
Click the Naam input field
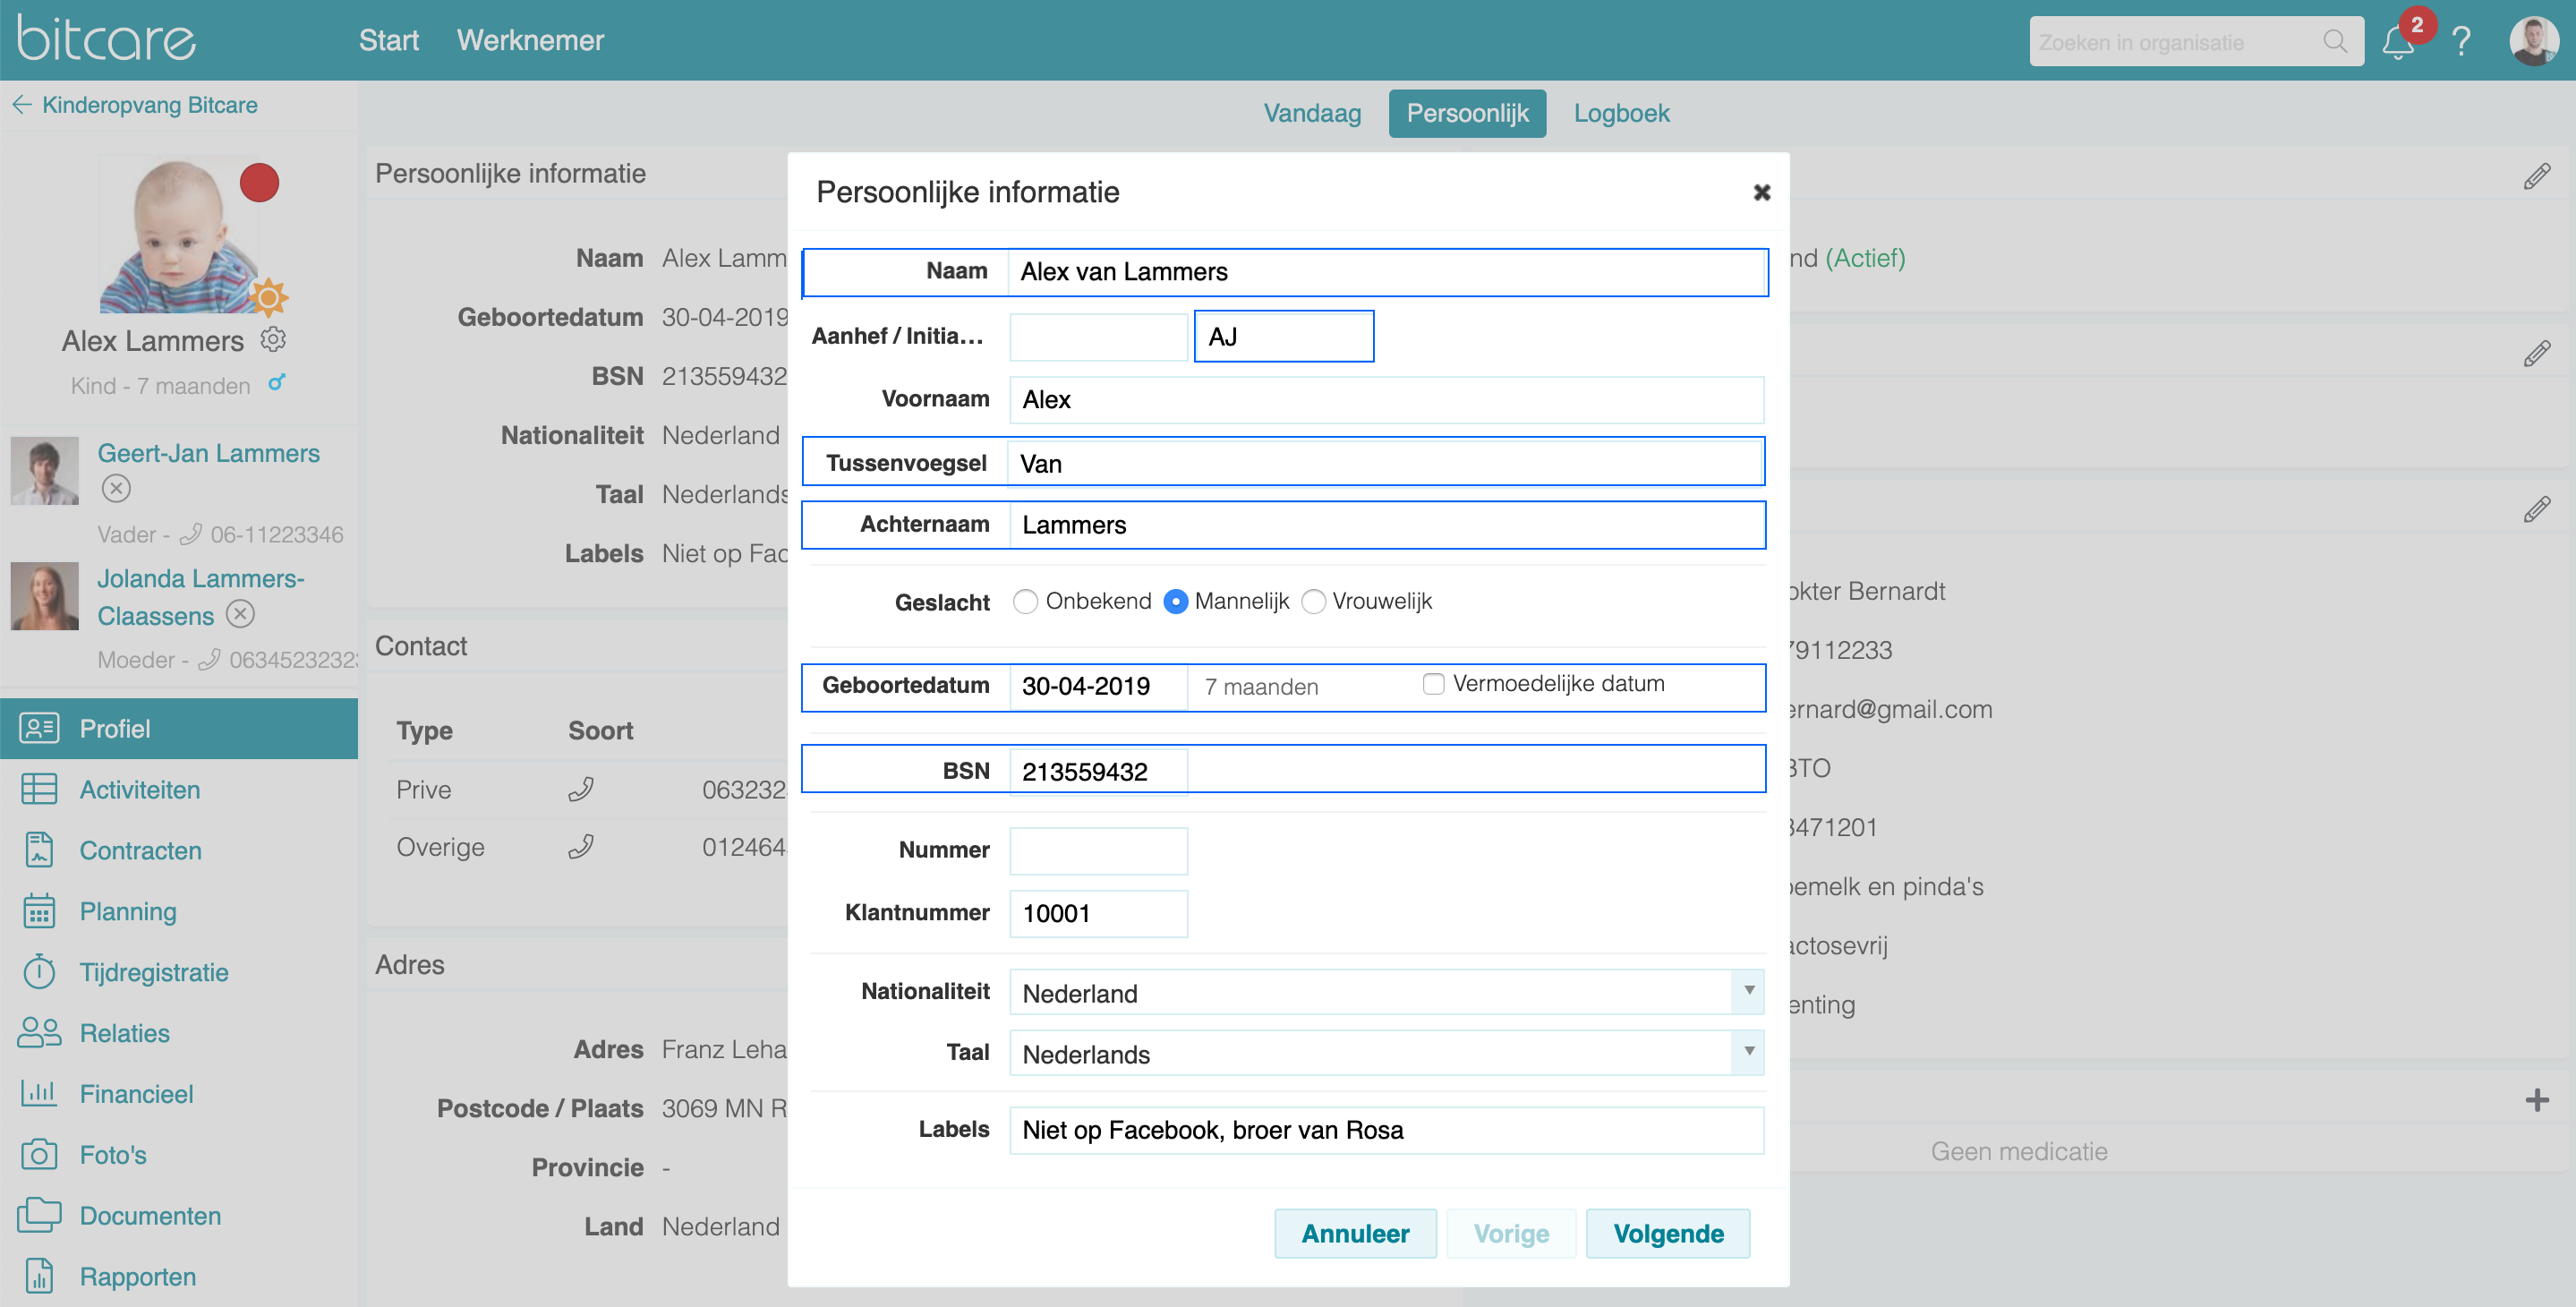click(x=1386, y=271)
